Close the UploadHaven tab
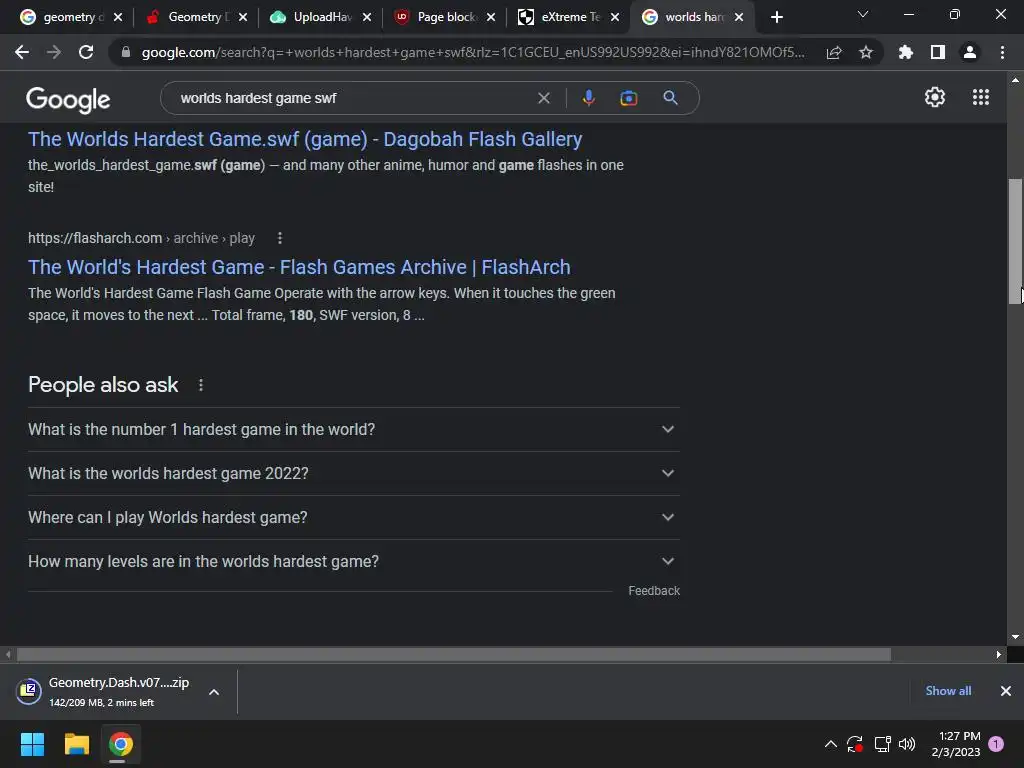Viewport: 1024px width, 768px height. pyautogui.click(x=366, y=18)
